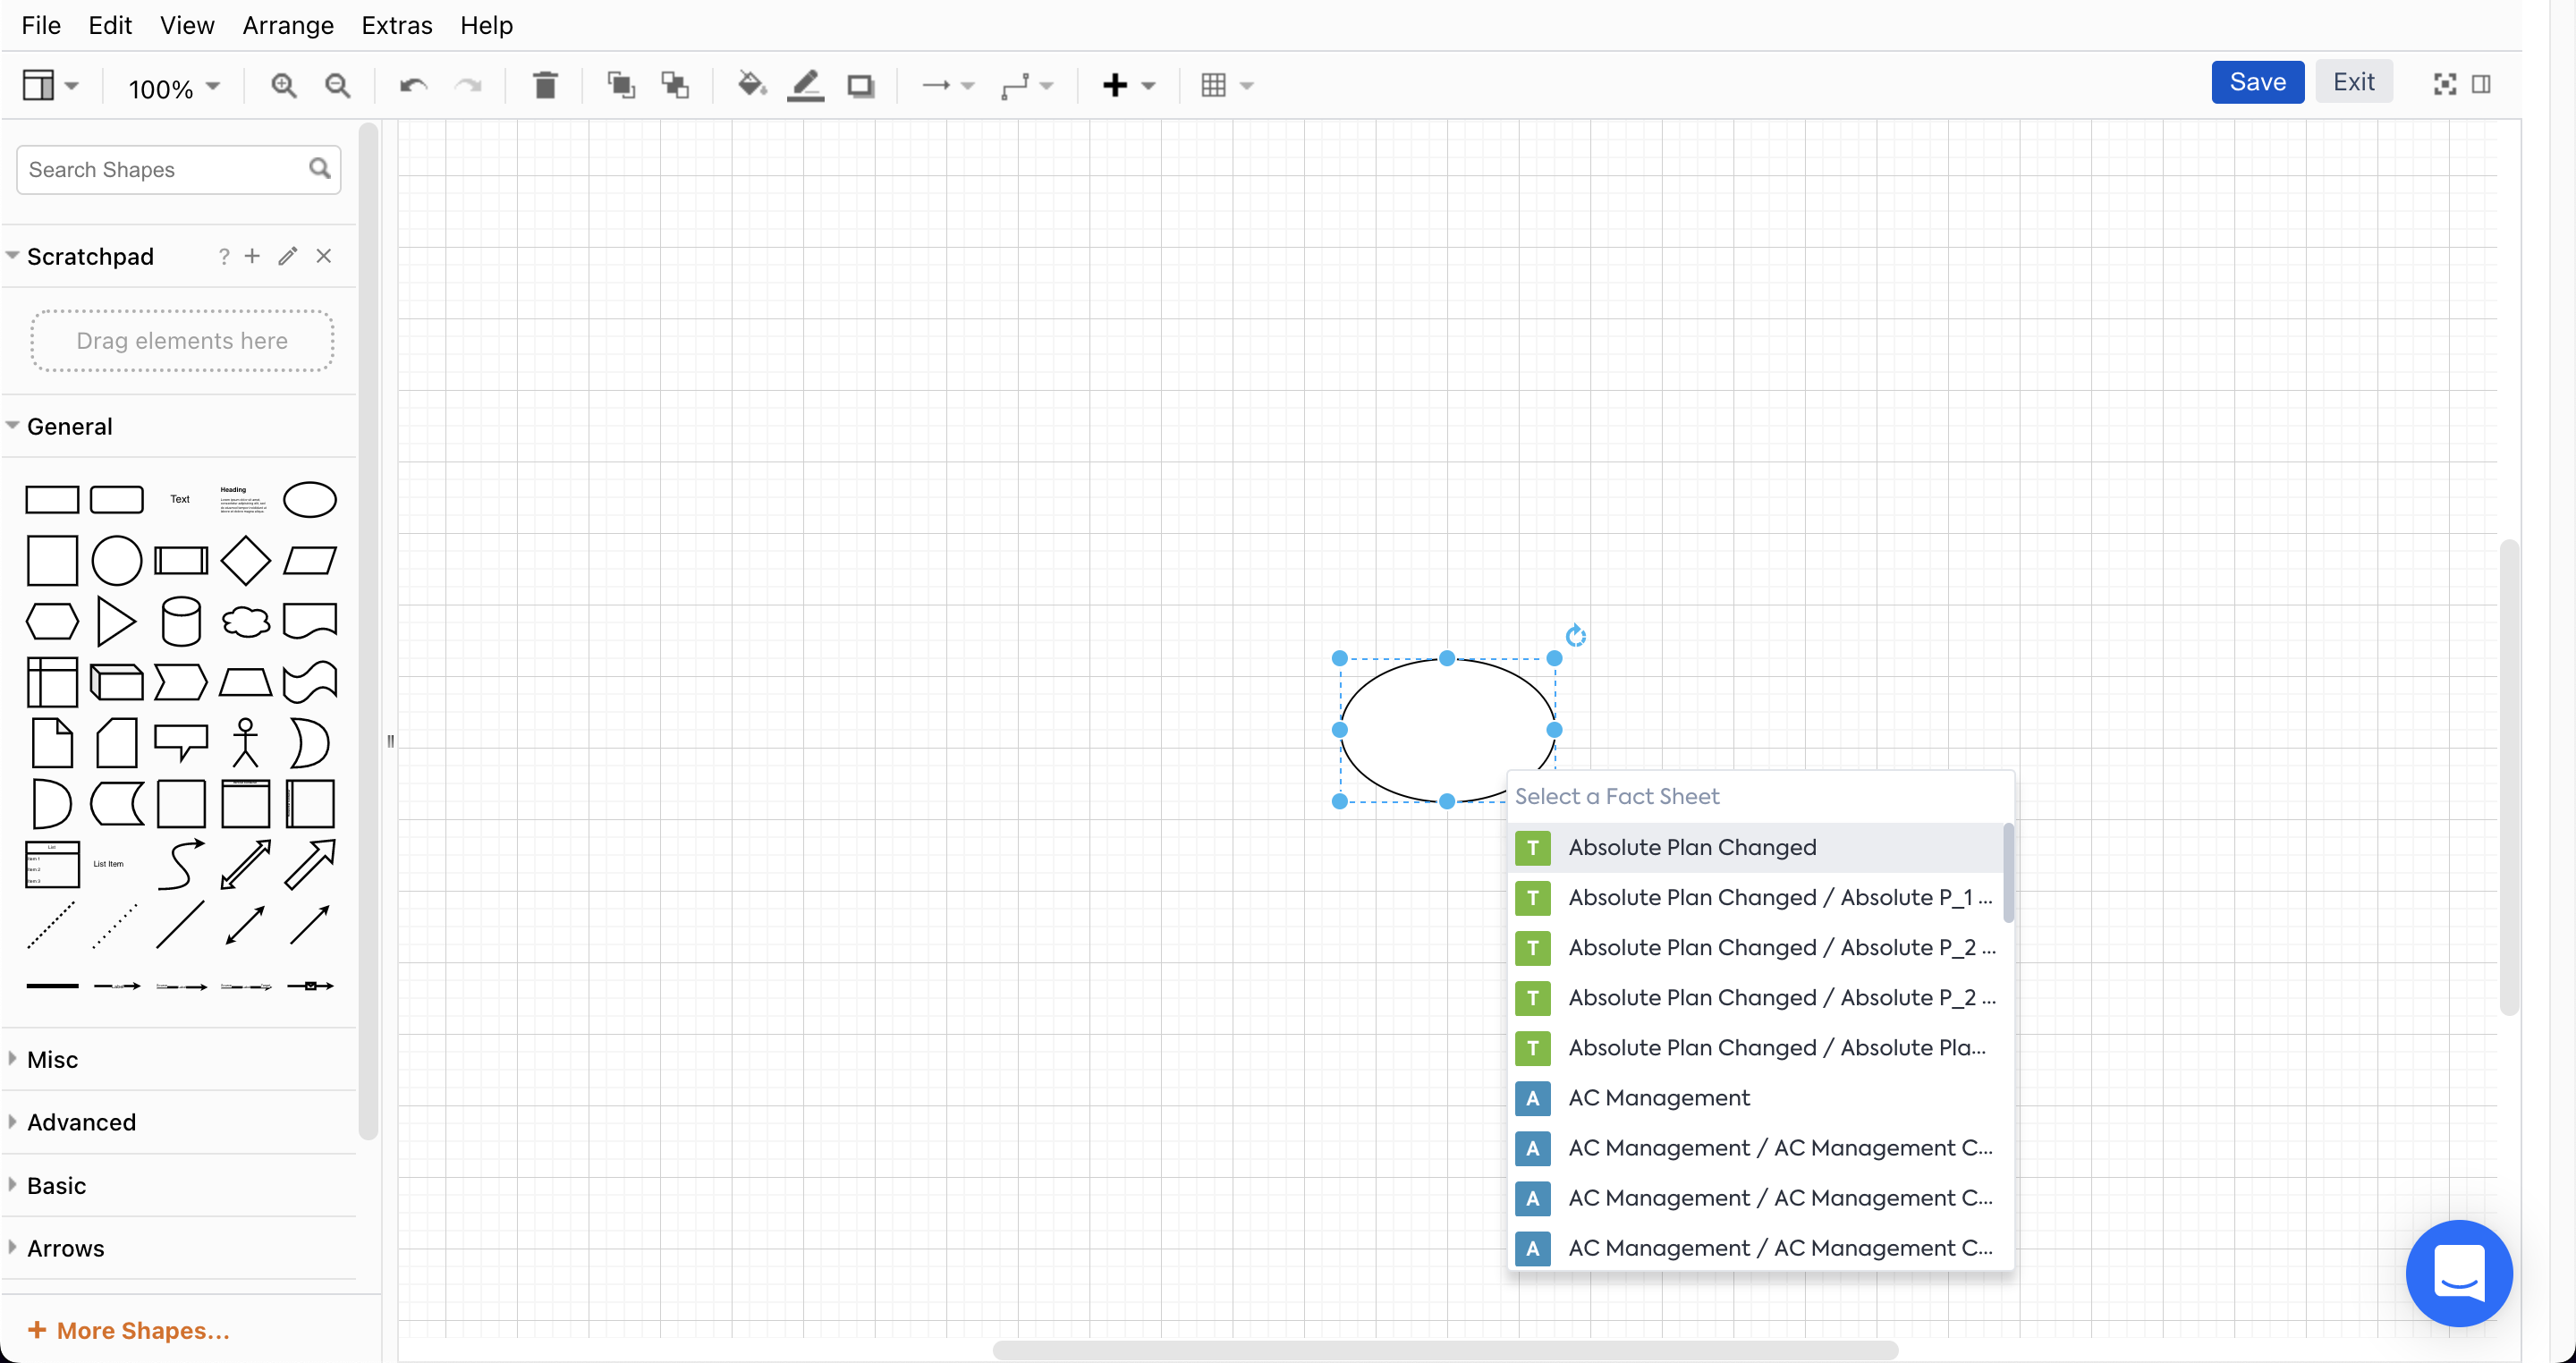Click the Zoom In magnifier icon
Viewport: 2576px width, 1363px height.
284,85
